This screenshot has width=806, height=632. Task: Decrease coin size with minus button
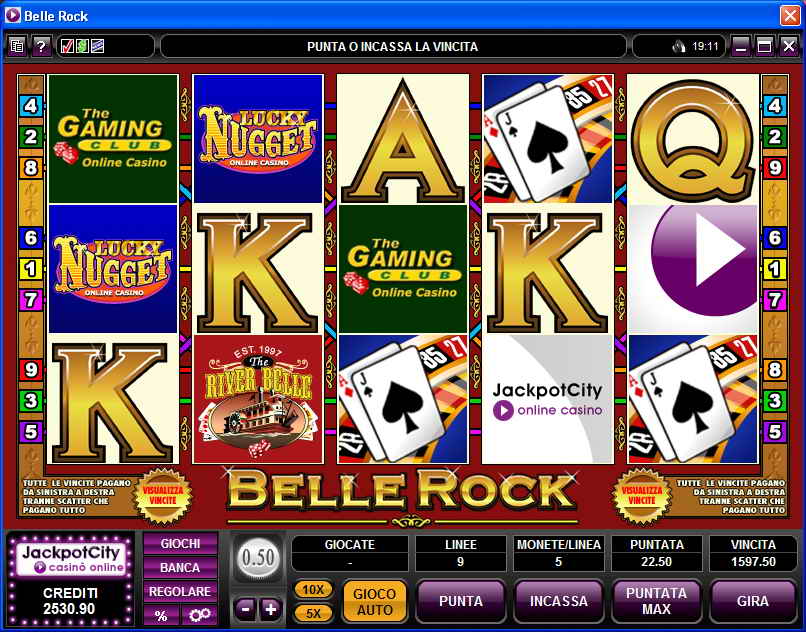[x=245, y=610]
